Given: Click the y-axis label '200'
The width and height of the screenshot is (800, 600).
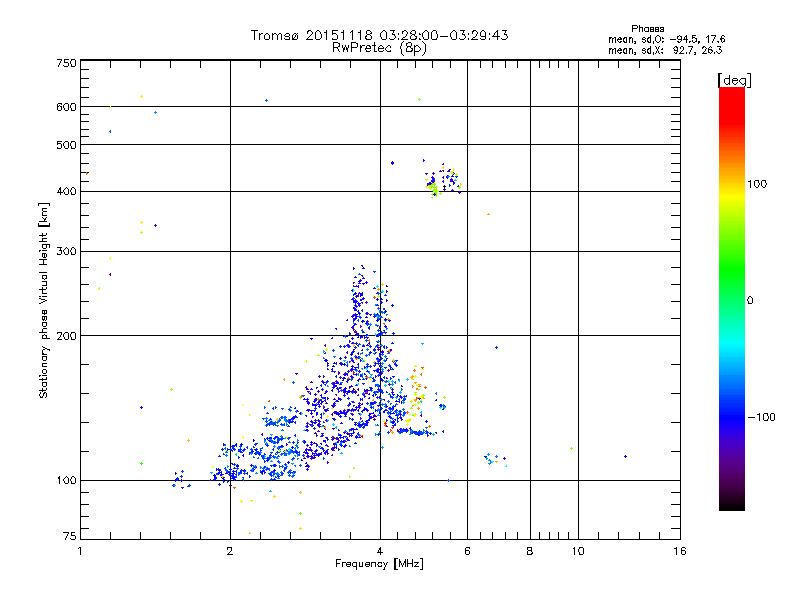Looking at the screenshot, I should click(66, 336).
